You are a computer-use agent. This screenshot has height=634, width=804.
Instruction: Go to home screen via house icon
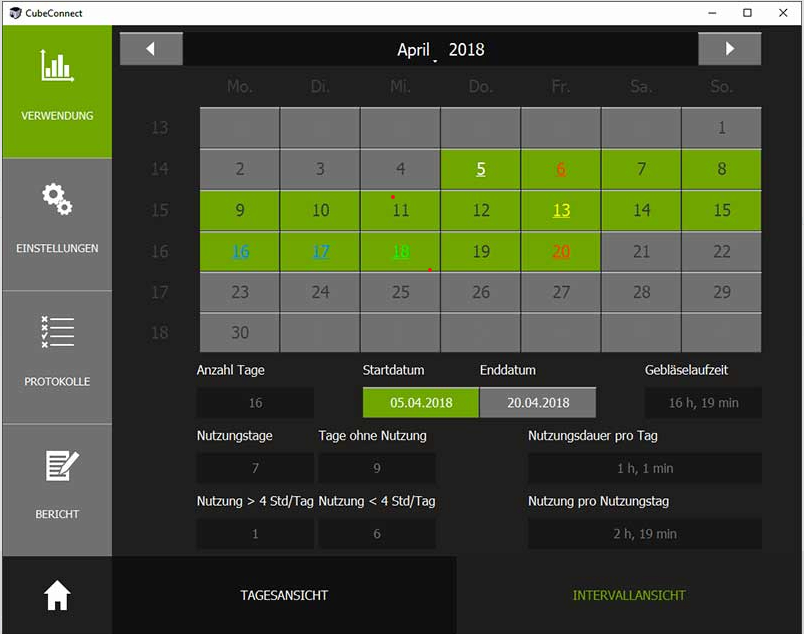(x=57, y=595)
